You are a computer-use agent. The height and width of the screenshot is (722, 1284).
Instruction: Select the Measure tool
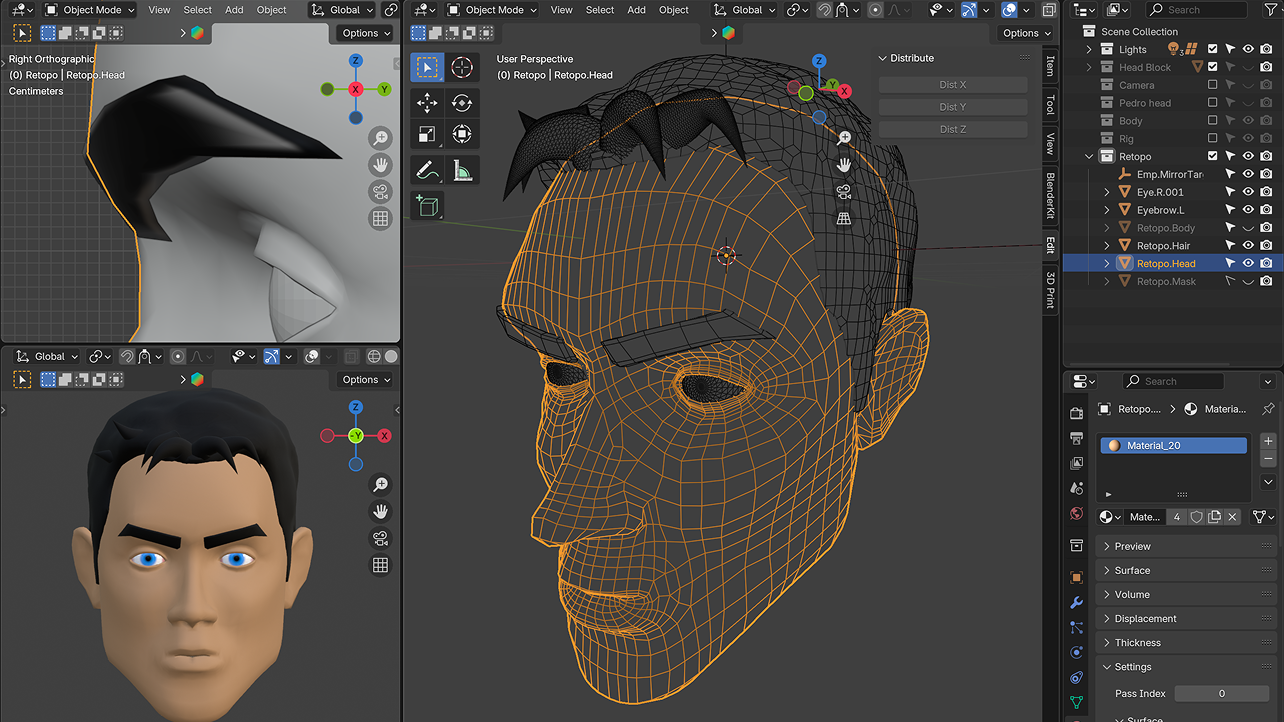(461, 170)
